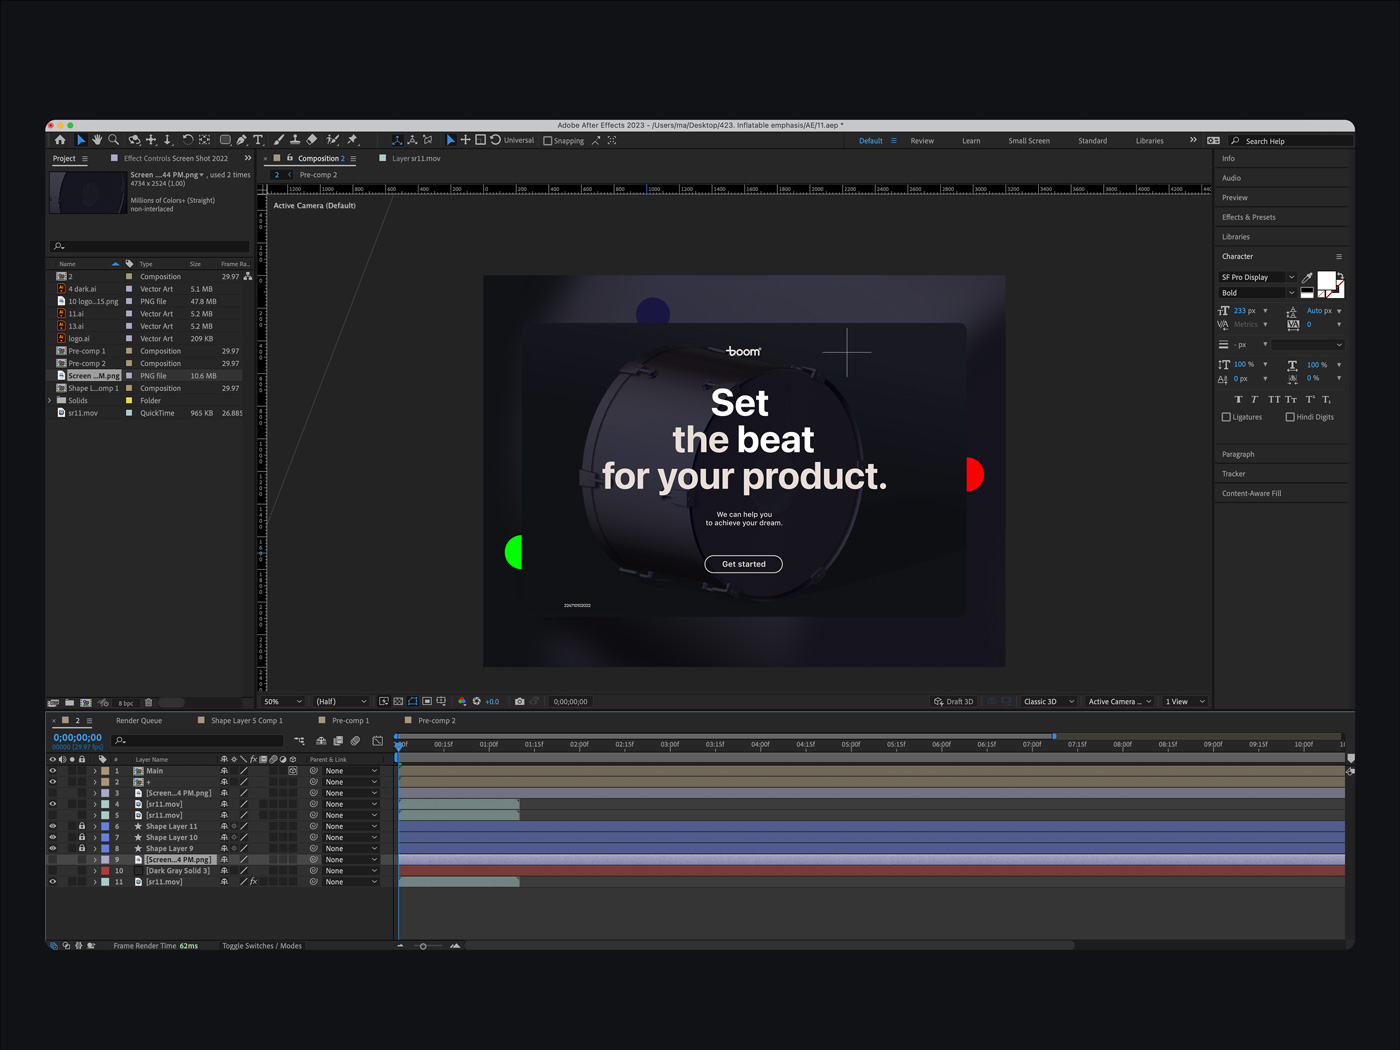Open the Pre-comp 1 timeline tab
1400x1050 pixels.
pyautogui.click(x=350, y=721)
